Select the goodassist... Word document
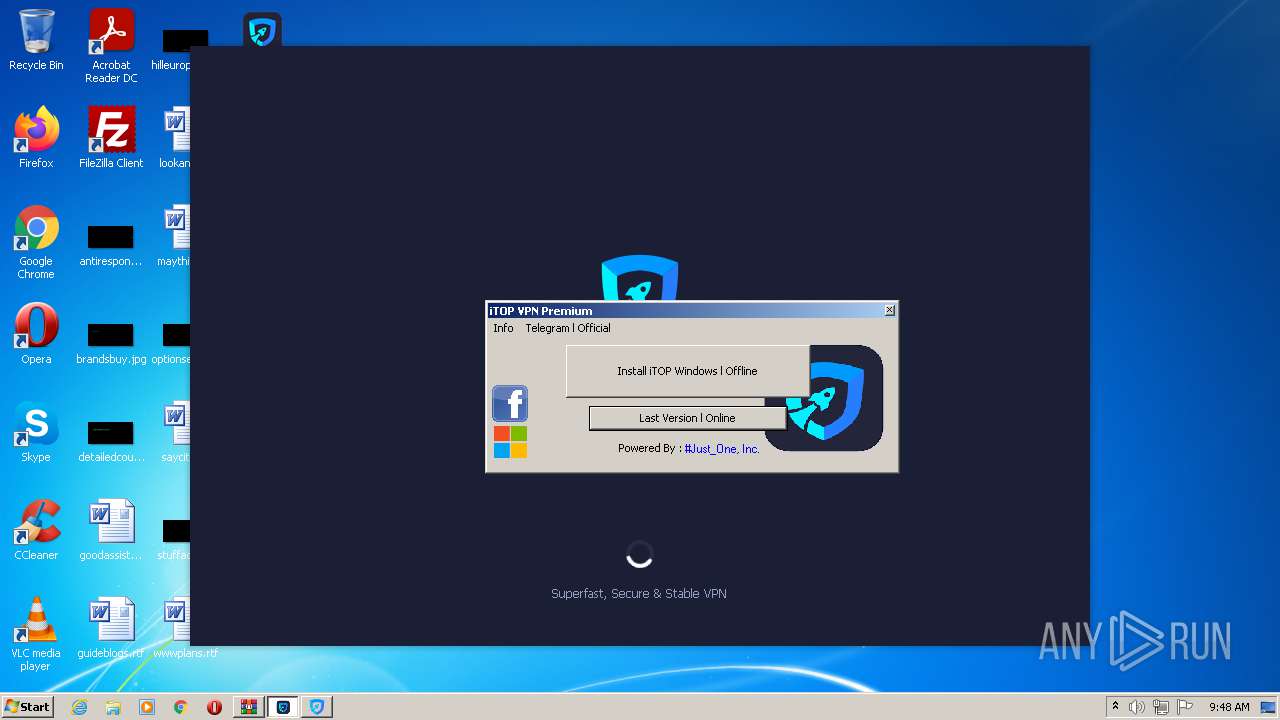This screenshot has height=720, width=1280. coord(111,530)
